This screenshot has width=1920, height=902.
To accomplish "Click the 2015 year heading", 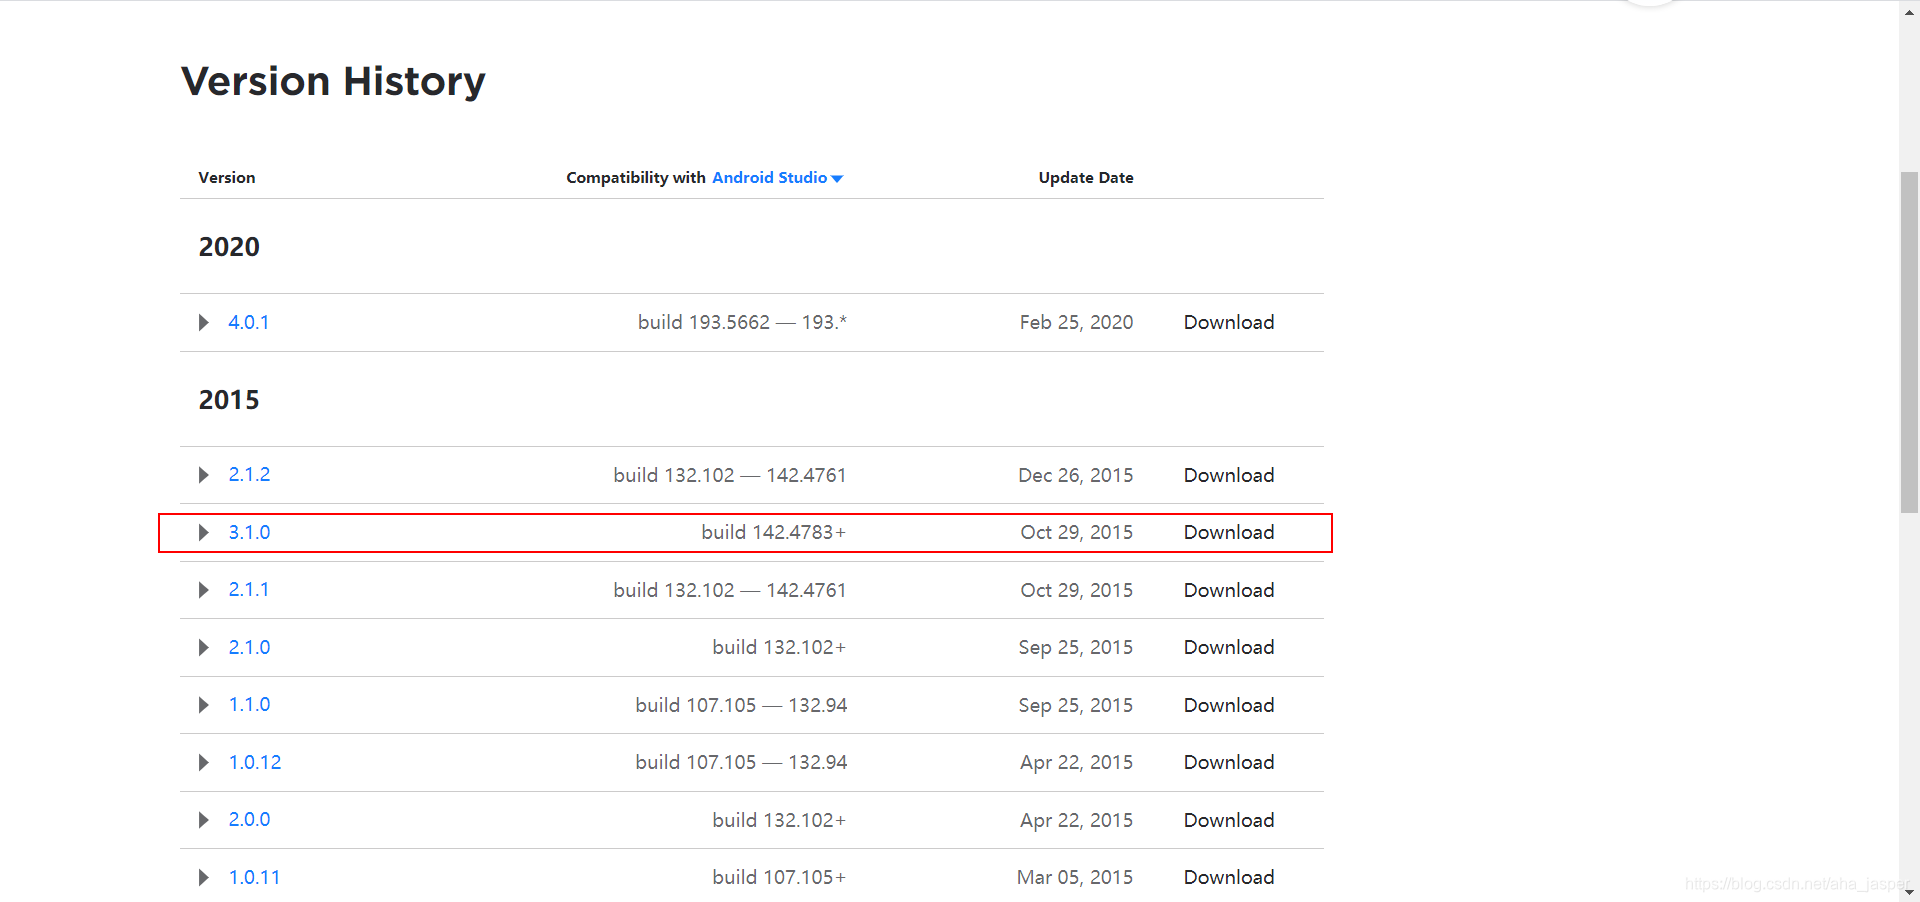I will pos(229,400).
